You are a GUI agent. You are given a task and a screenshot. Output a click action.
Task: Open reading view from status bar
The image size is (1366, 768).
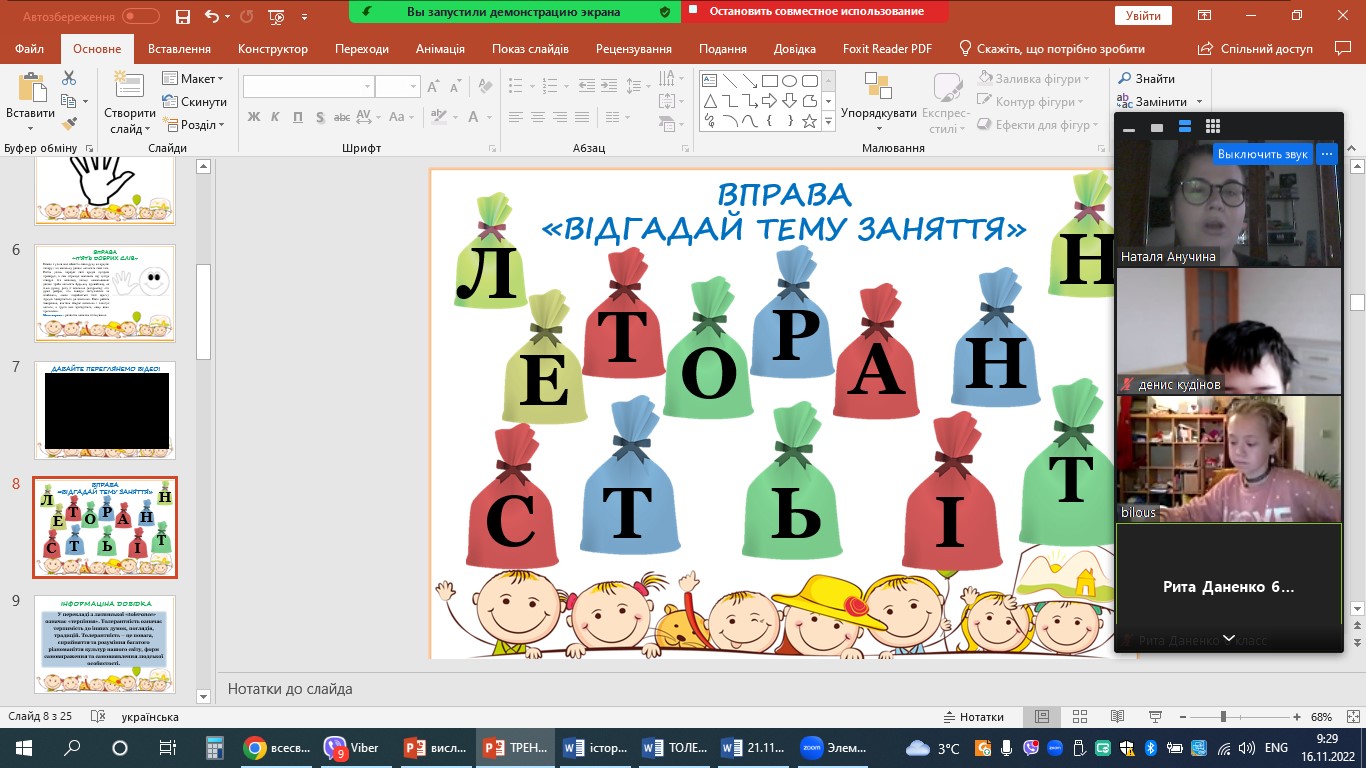(x=1115, y=717)
